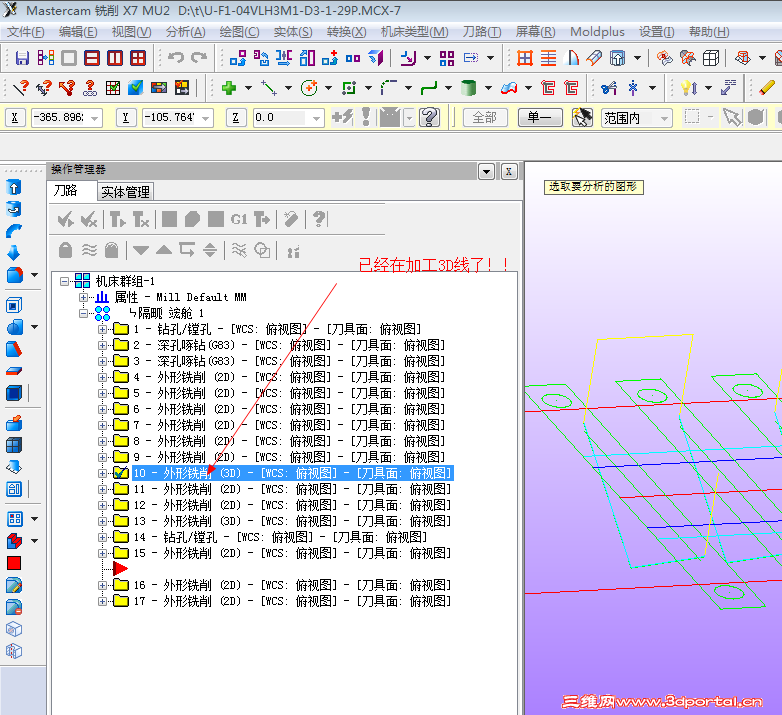The image size is (782, 715).
Task: Click the select all operations checkmark icon
Action: (x=66, y=219)
